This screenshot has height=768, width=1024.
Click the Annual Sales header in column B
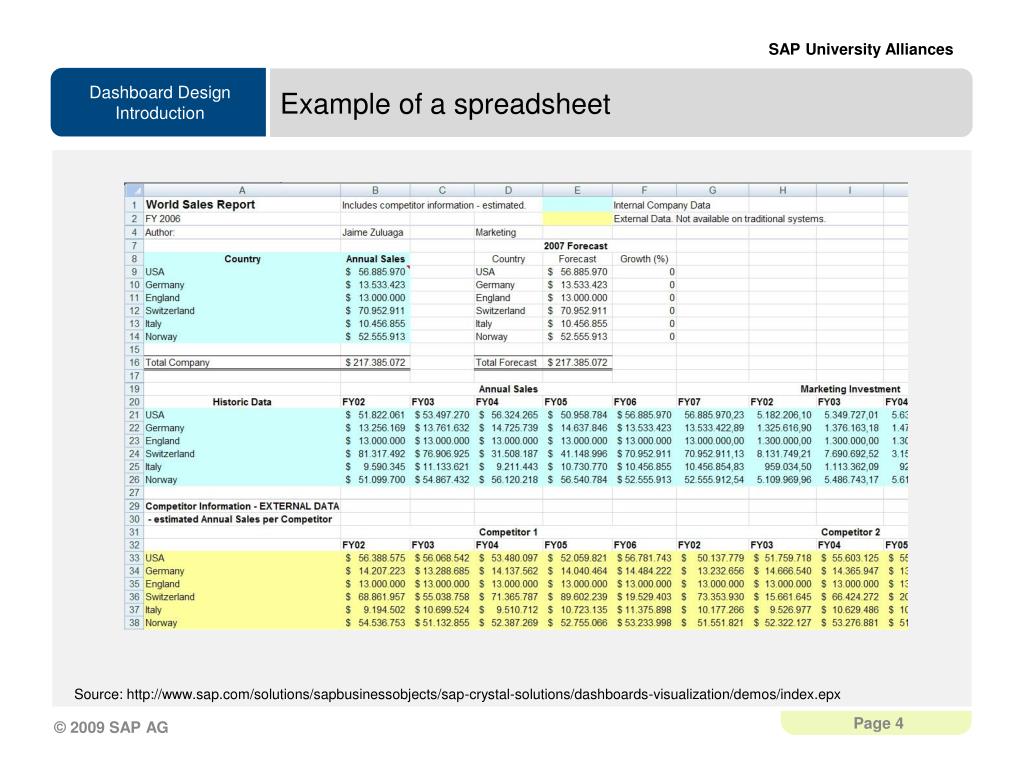pyautogui.click(x=375, y=258)
